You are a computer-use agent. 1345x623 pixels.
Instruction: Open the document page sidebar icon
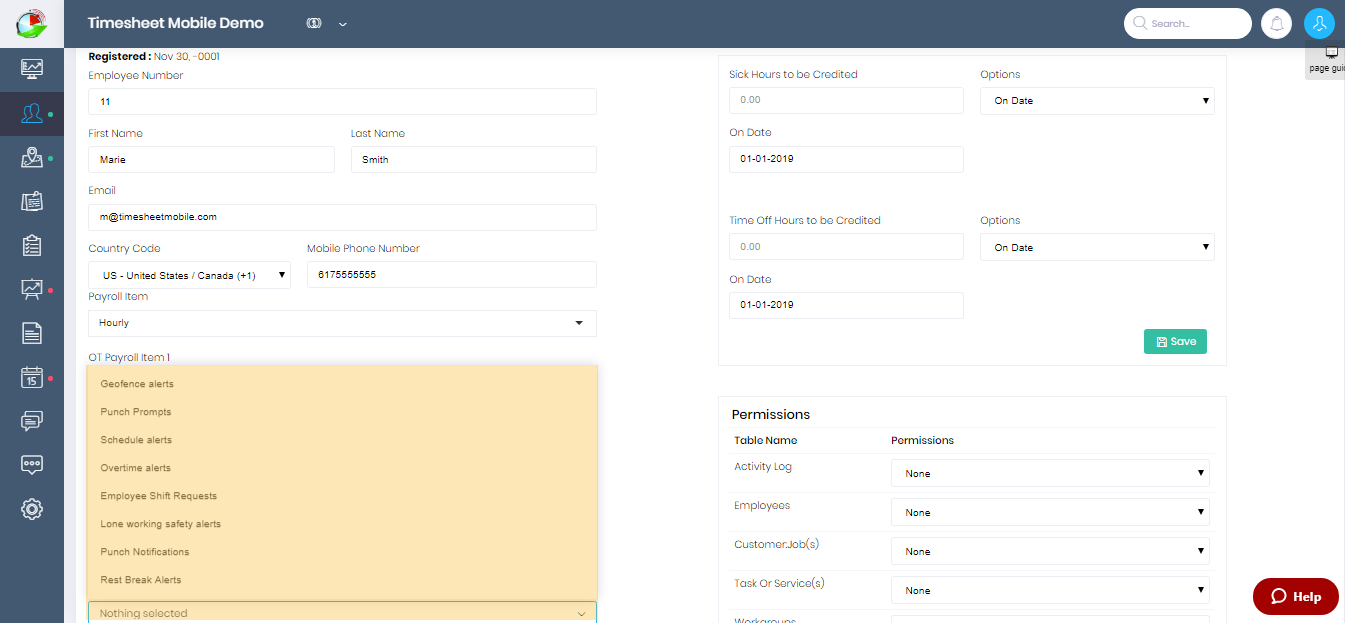32,333
